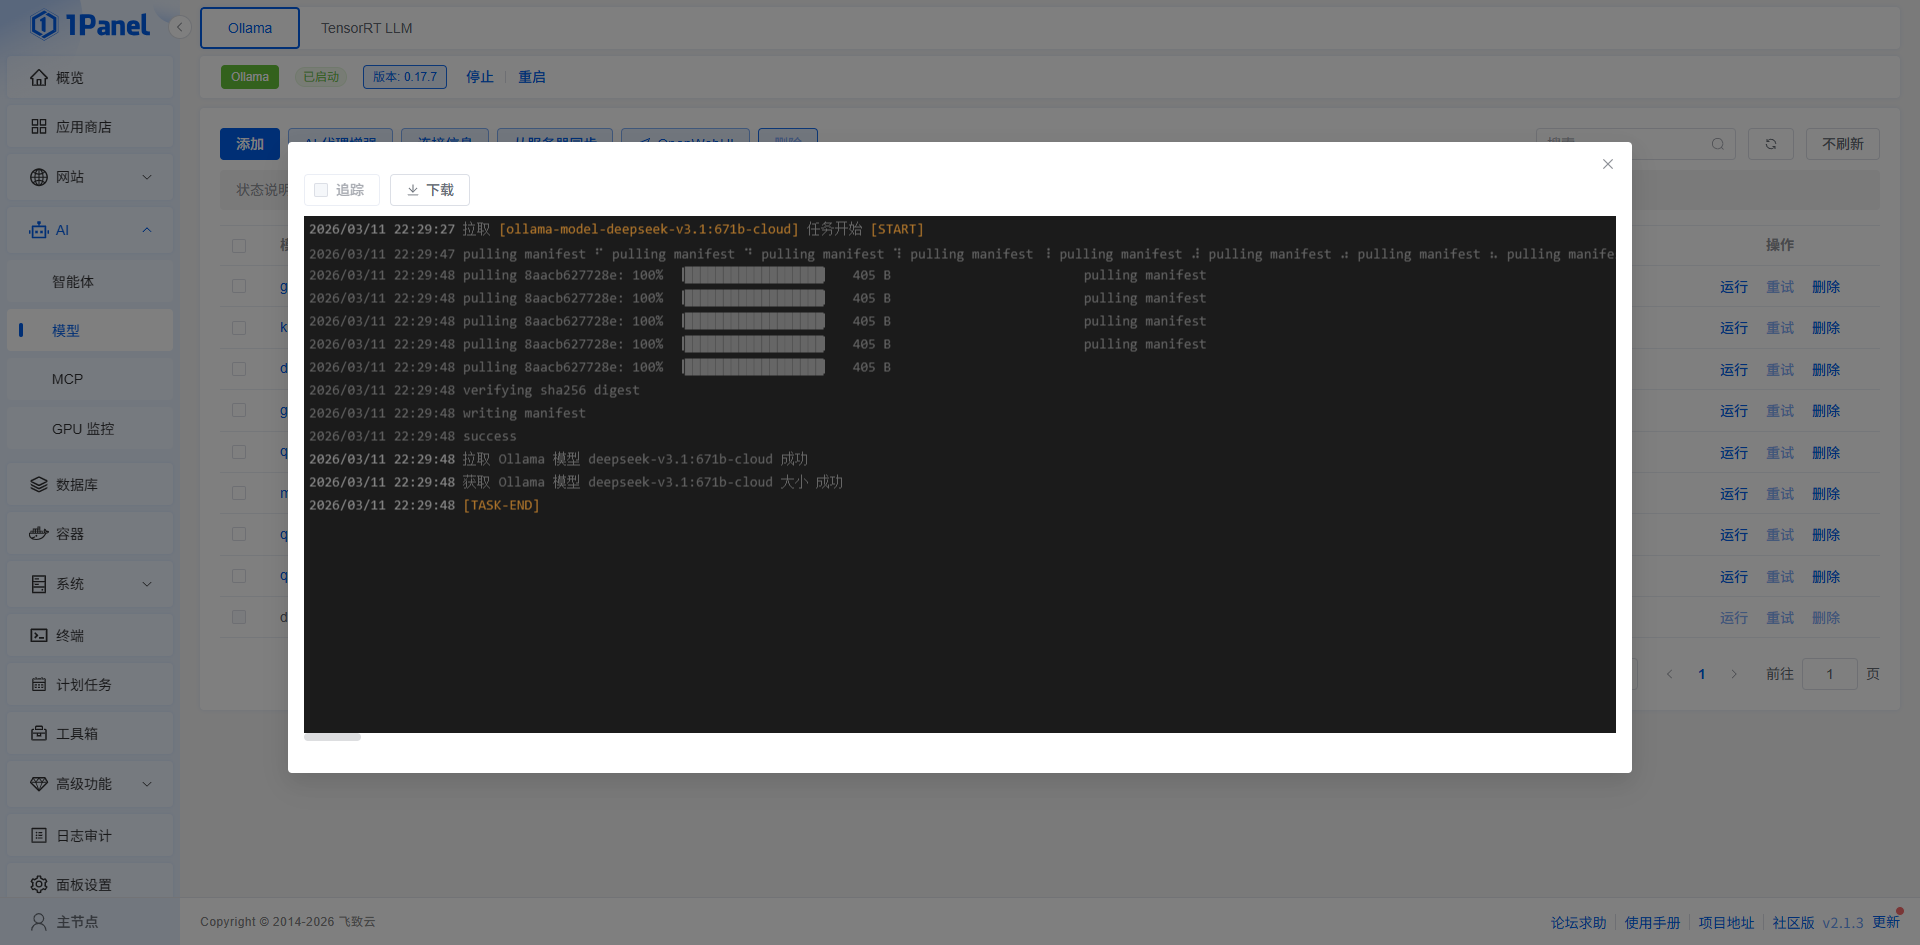1920x945 pixels.
Task: Click 重试 in the third model row
Action: click(1780, 370)
